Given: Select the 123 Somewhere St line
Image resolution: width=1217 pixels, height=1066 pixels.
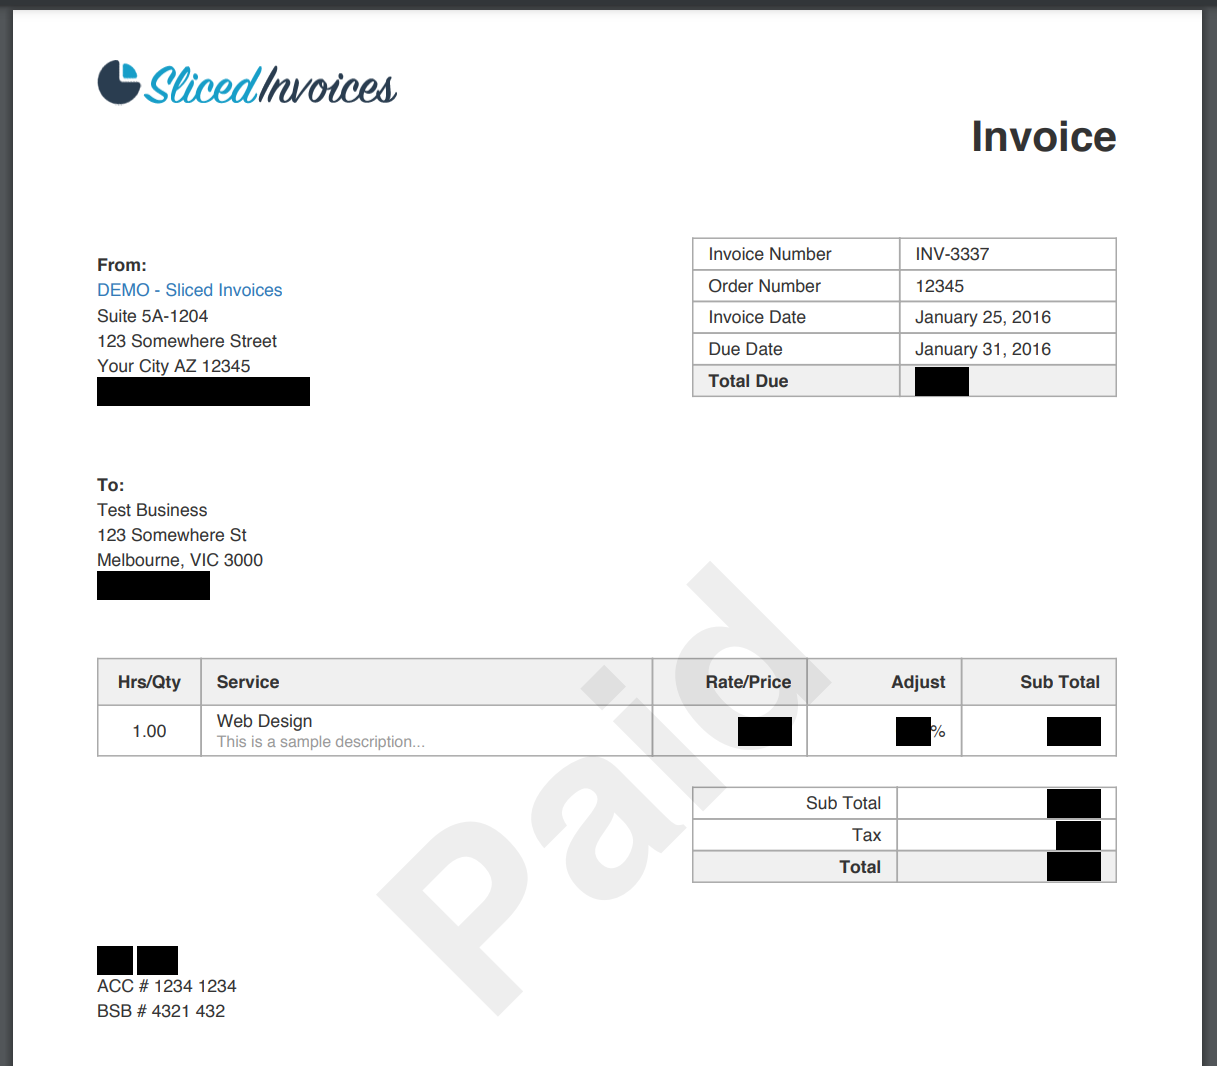Looking at the screenshot, I should 172,535.
